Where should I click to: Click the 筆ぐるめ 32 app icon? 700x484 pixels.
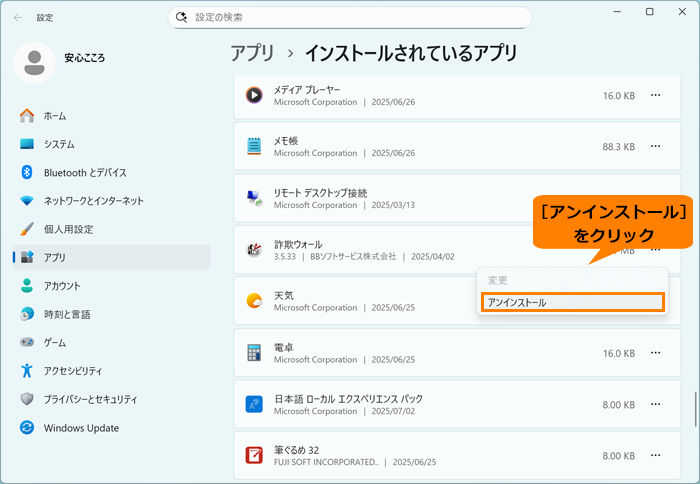coord(254,455)
